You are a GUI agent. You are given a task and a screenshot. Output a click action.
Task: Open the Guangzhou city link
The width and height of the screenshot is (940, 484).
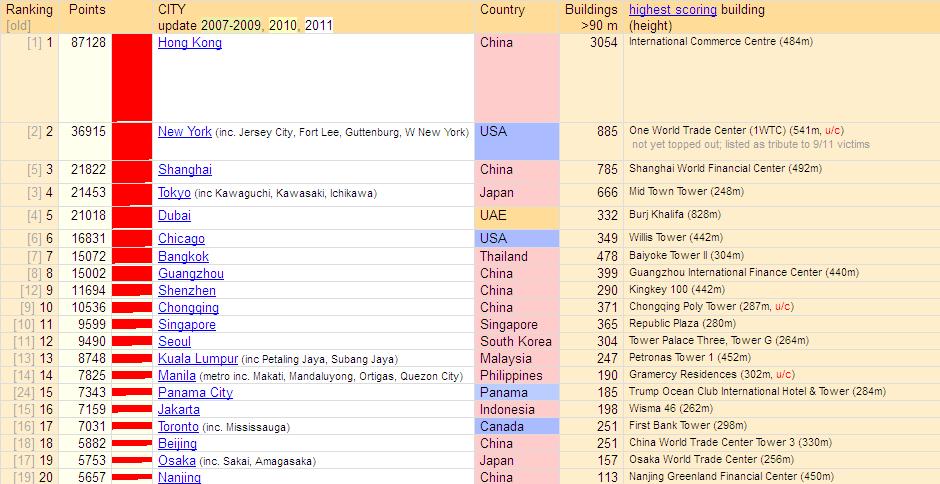click(x=191, y=273)
